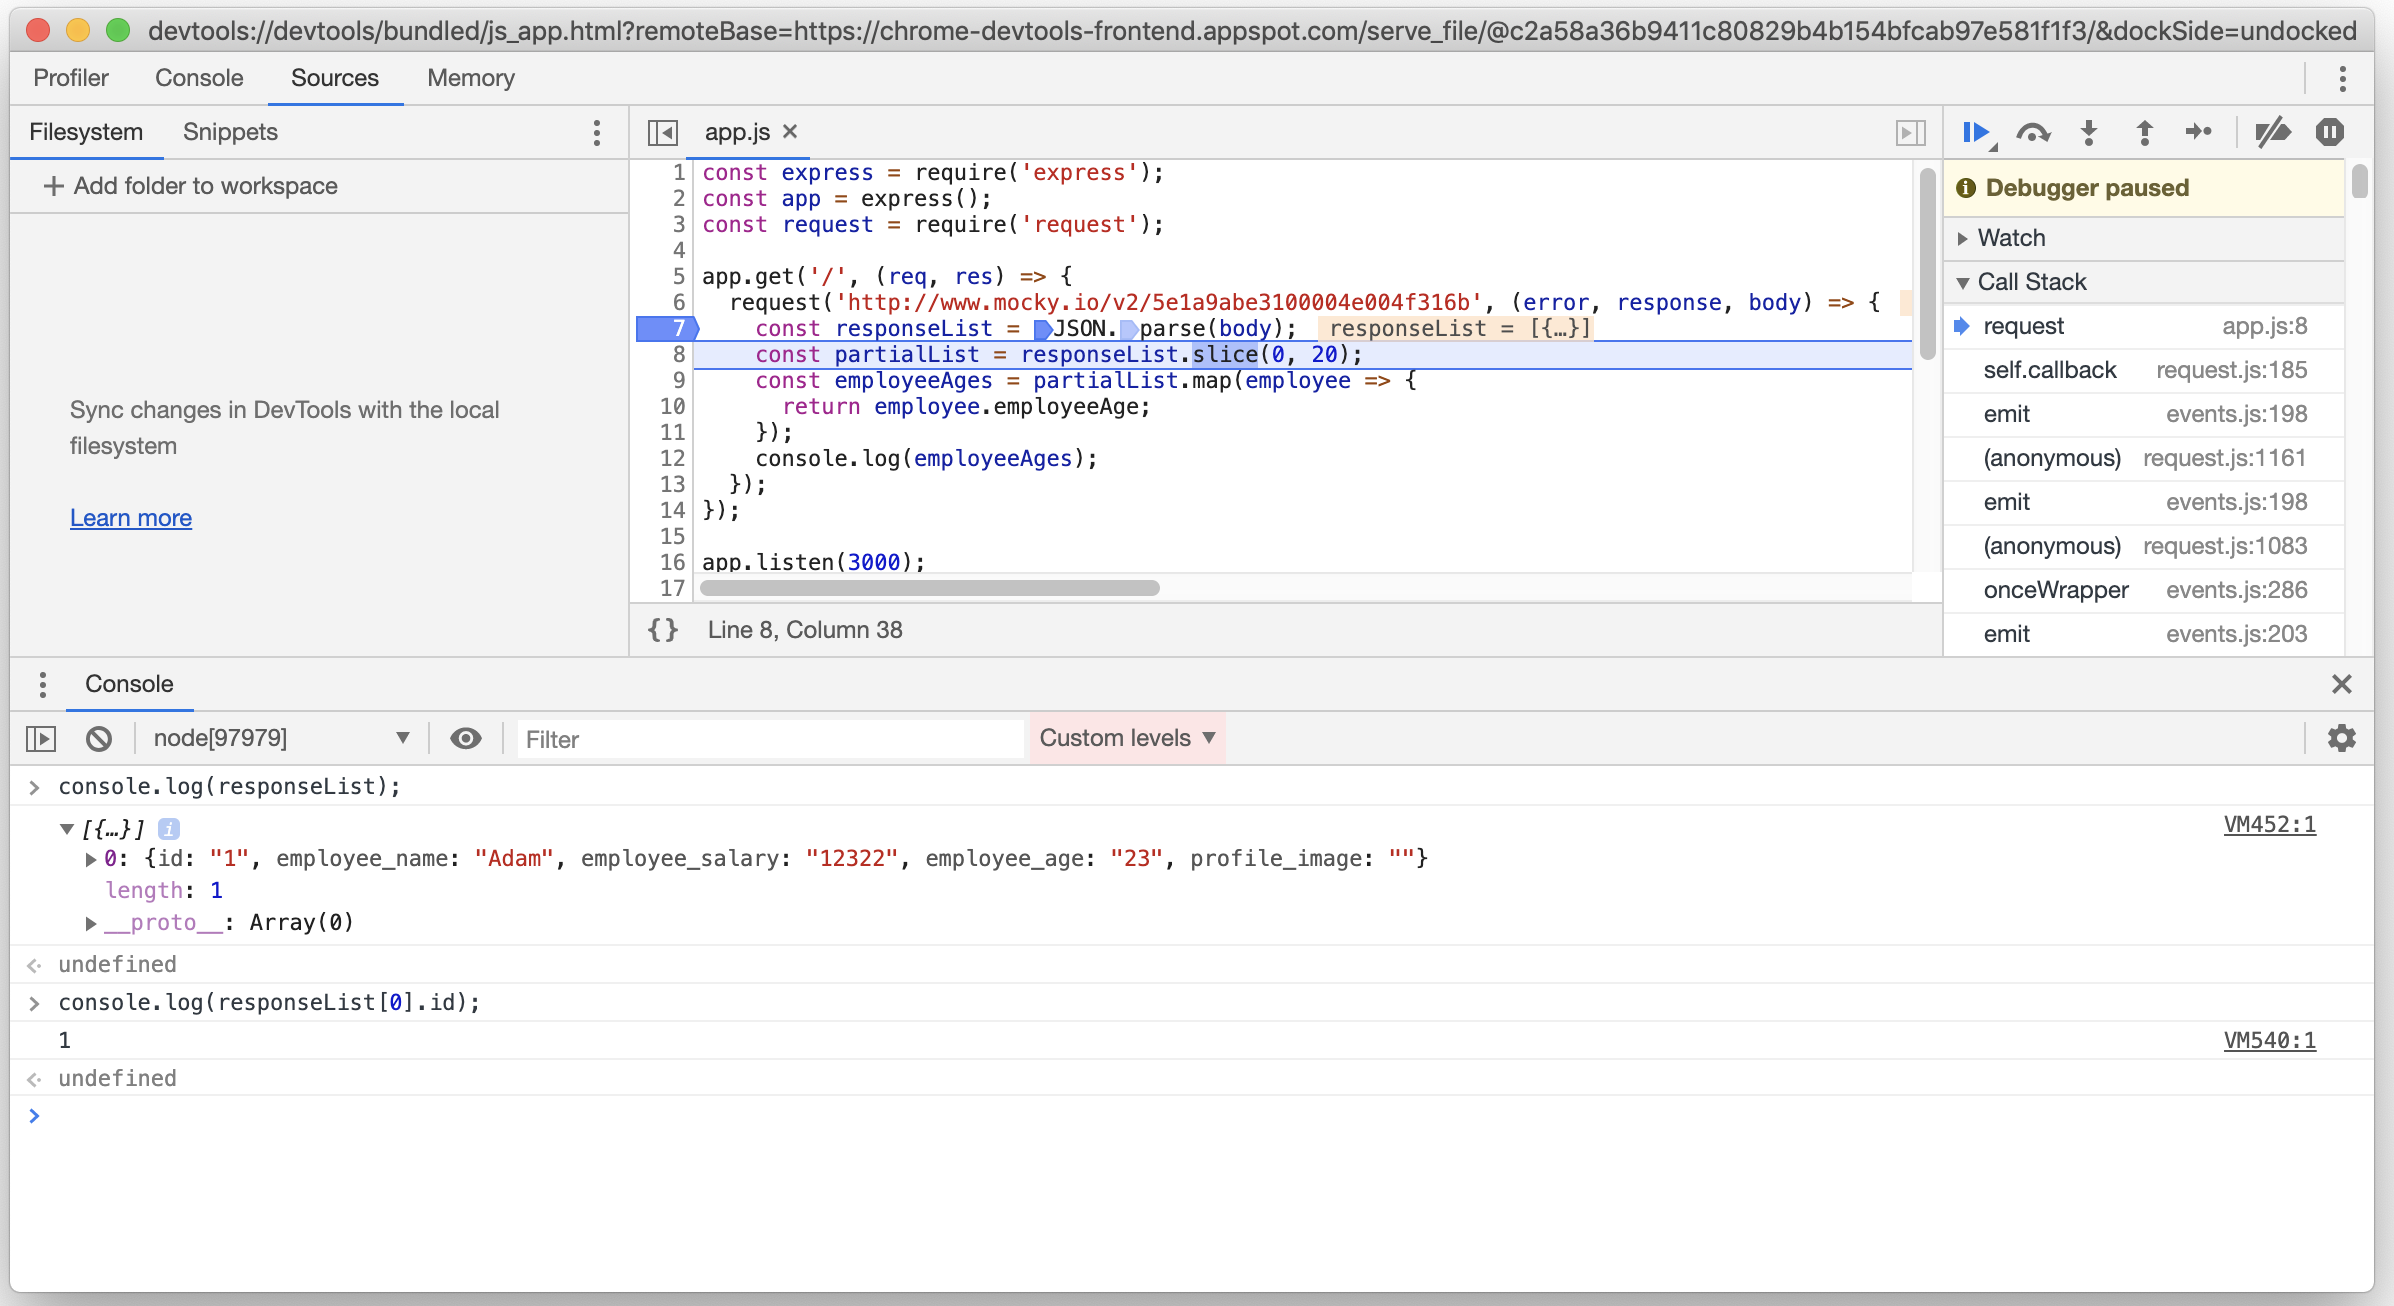Screen dimensions: 2394x1306
Task: Follow the Learn more link
Action: pyautogui.click(x=131, y=518)
